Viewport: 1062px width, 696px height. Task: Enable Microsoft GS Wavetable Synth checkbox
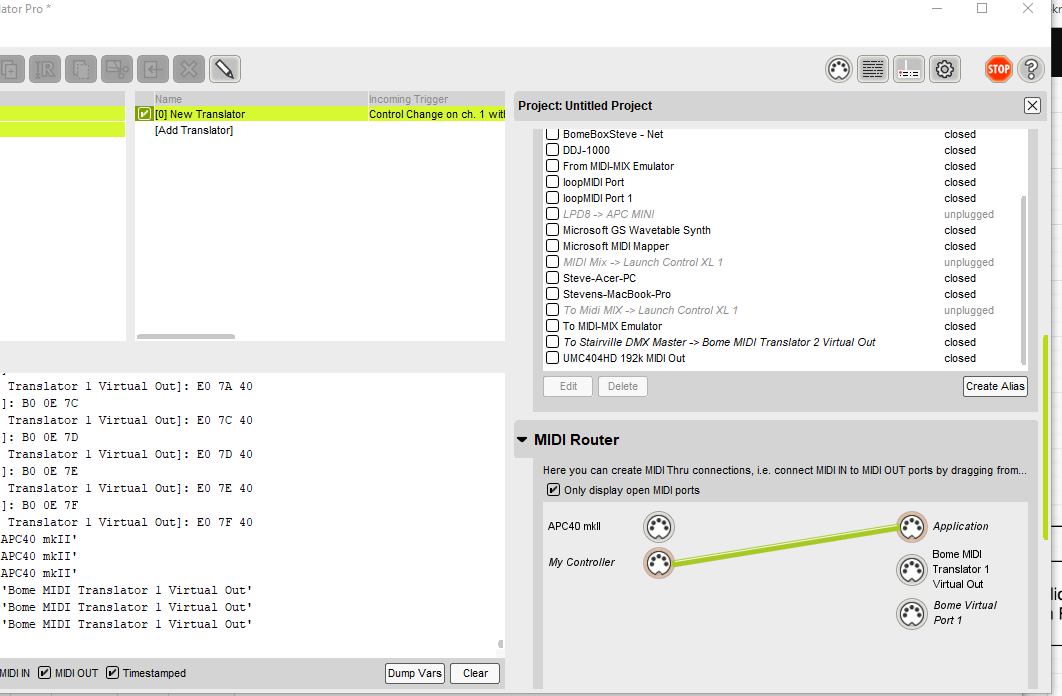(x=553, y=230)
